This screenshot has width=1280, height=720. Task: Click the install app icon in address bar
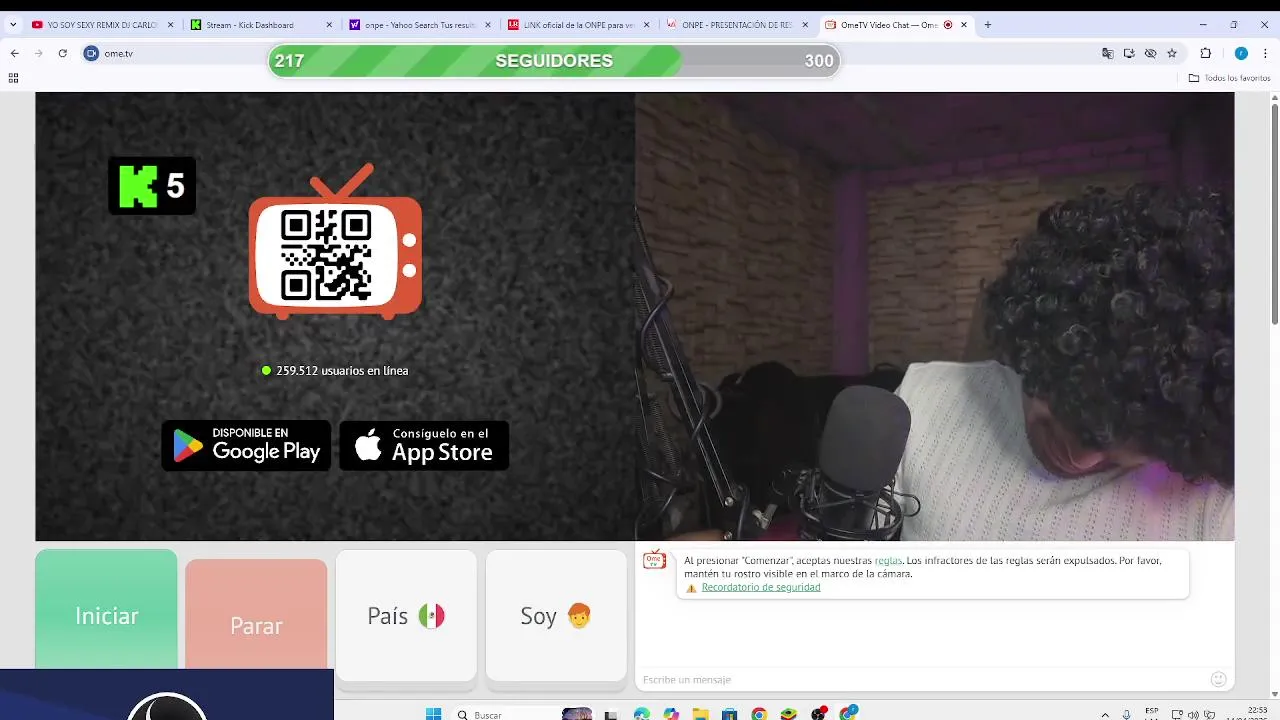1129,53
